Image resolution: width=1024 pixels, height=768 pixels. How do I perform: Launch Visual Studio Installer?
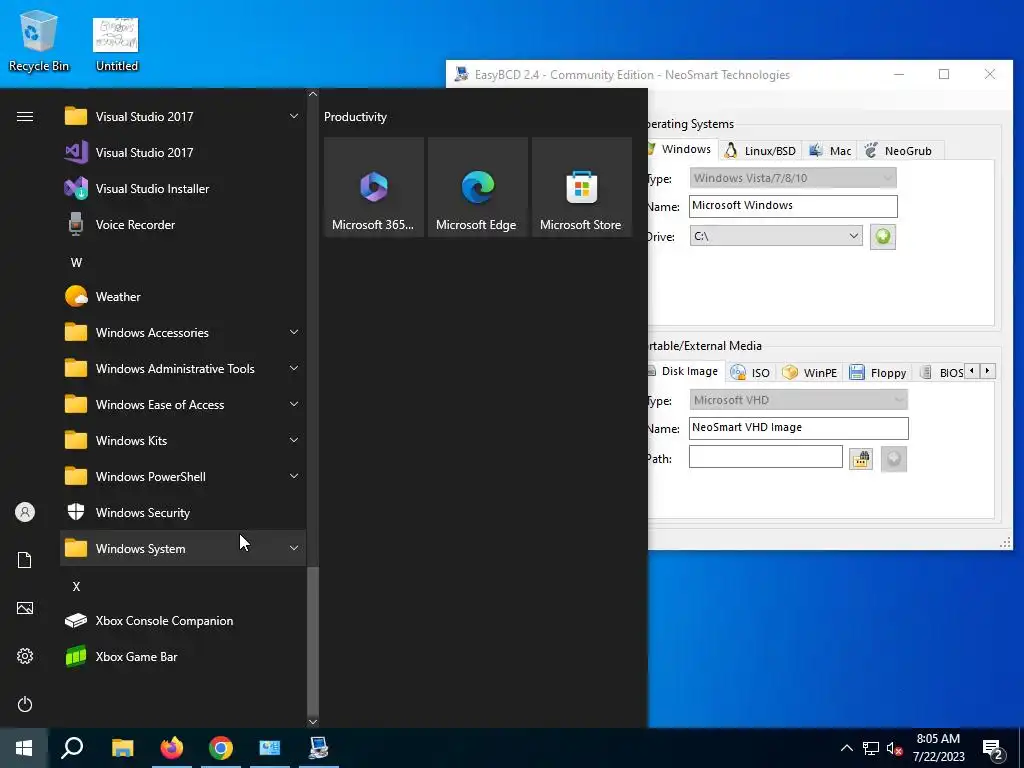[x=183, y=189]
